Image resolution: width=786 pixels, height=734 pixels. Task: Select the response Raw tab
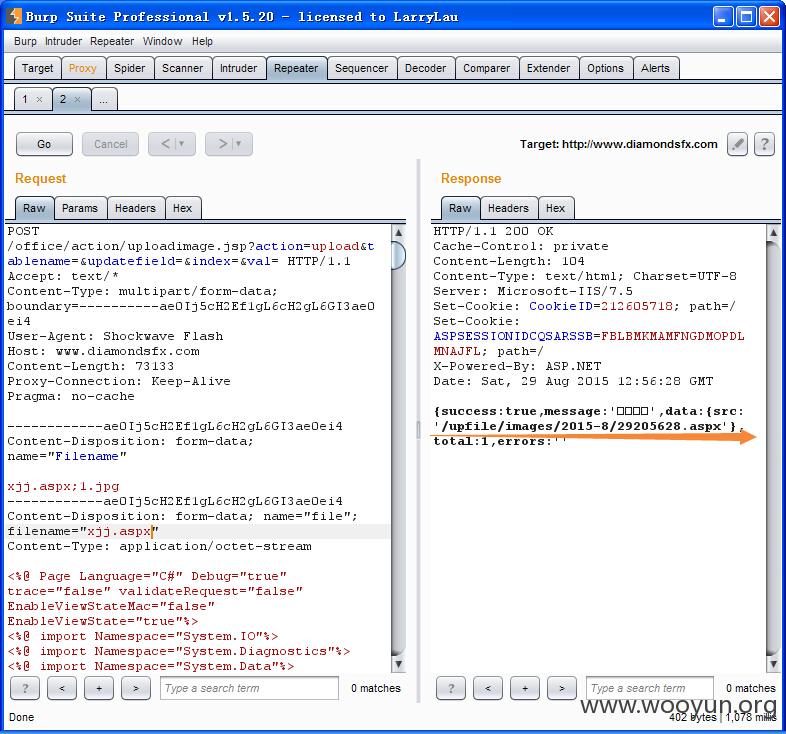[460, 208]
